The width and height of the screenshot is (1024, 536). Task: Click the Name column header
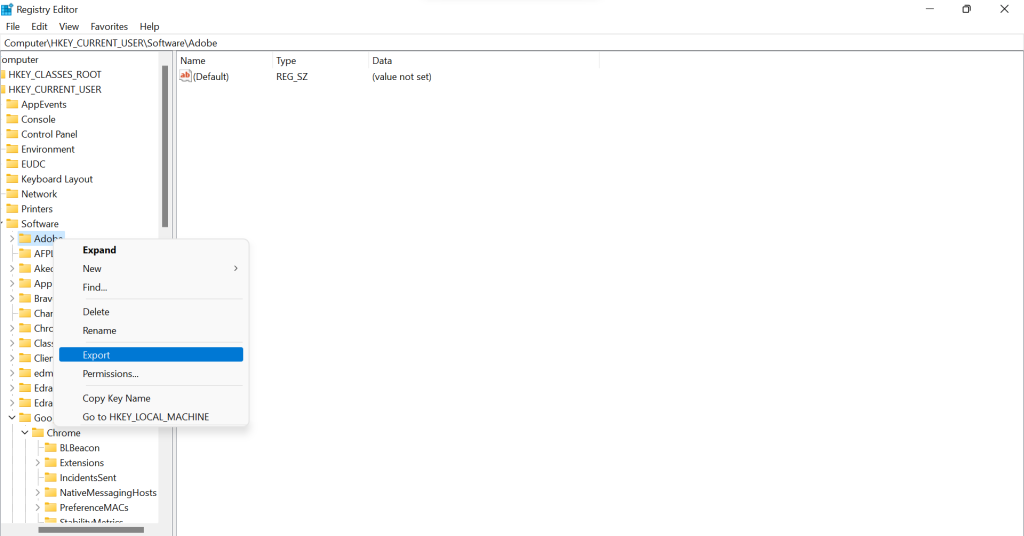(x=225, y=61)
